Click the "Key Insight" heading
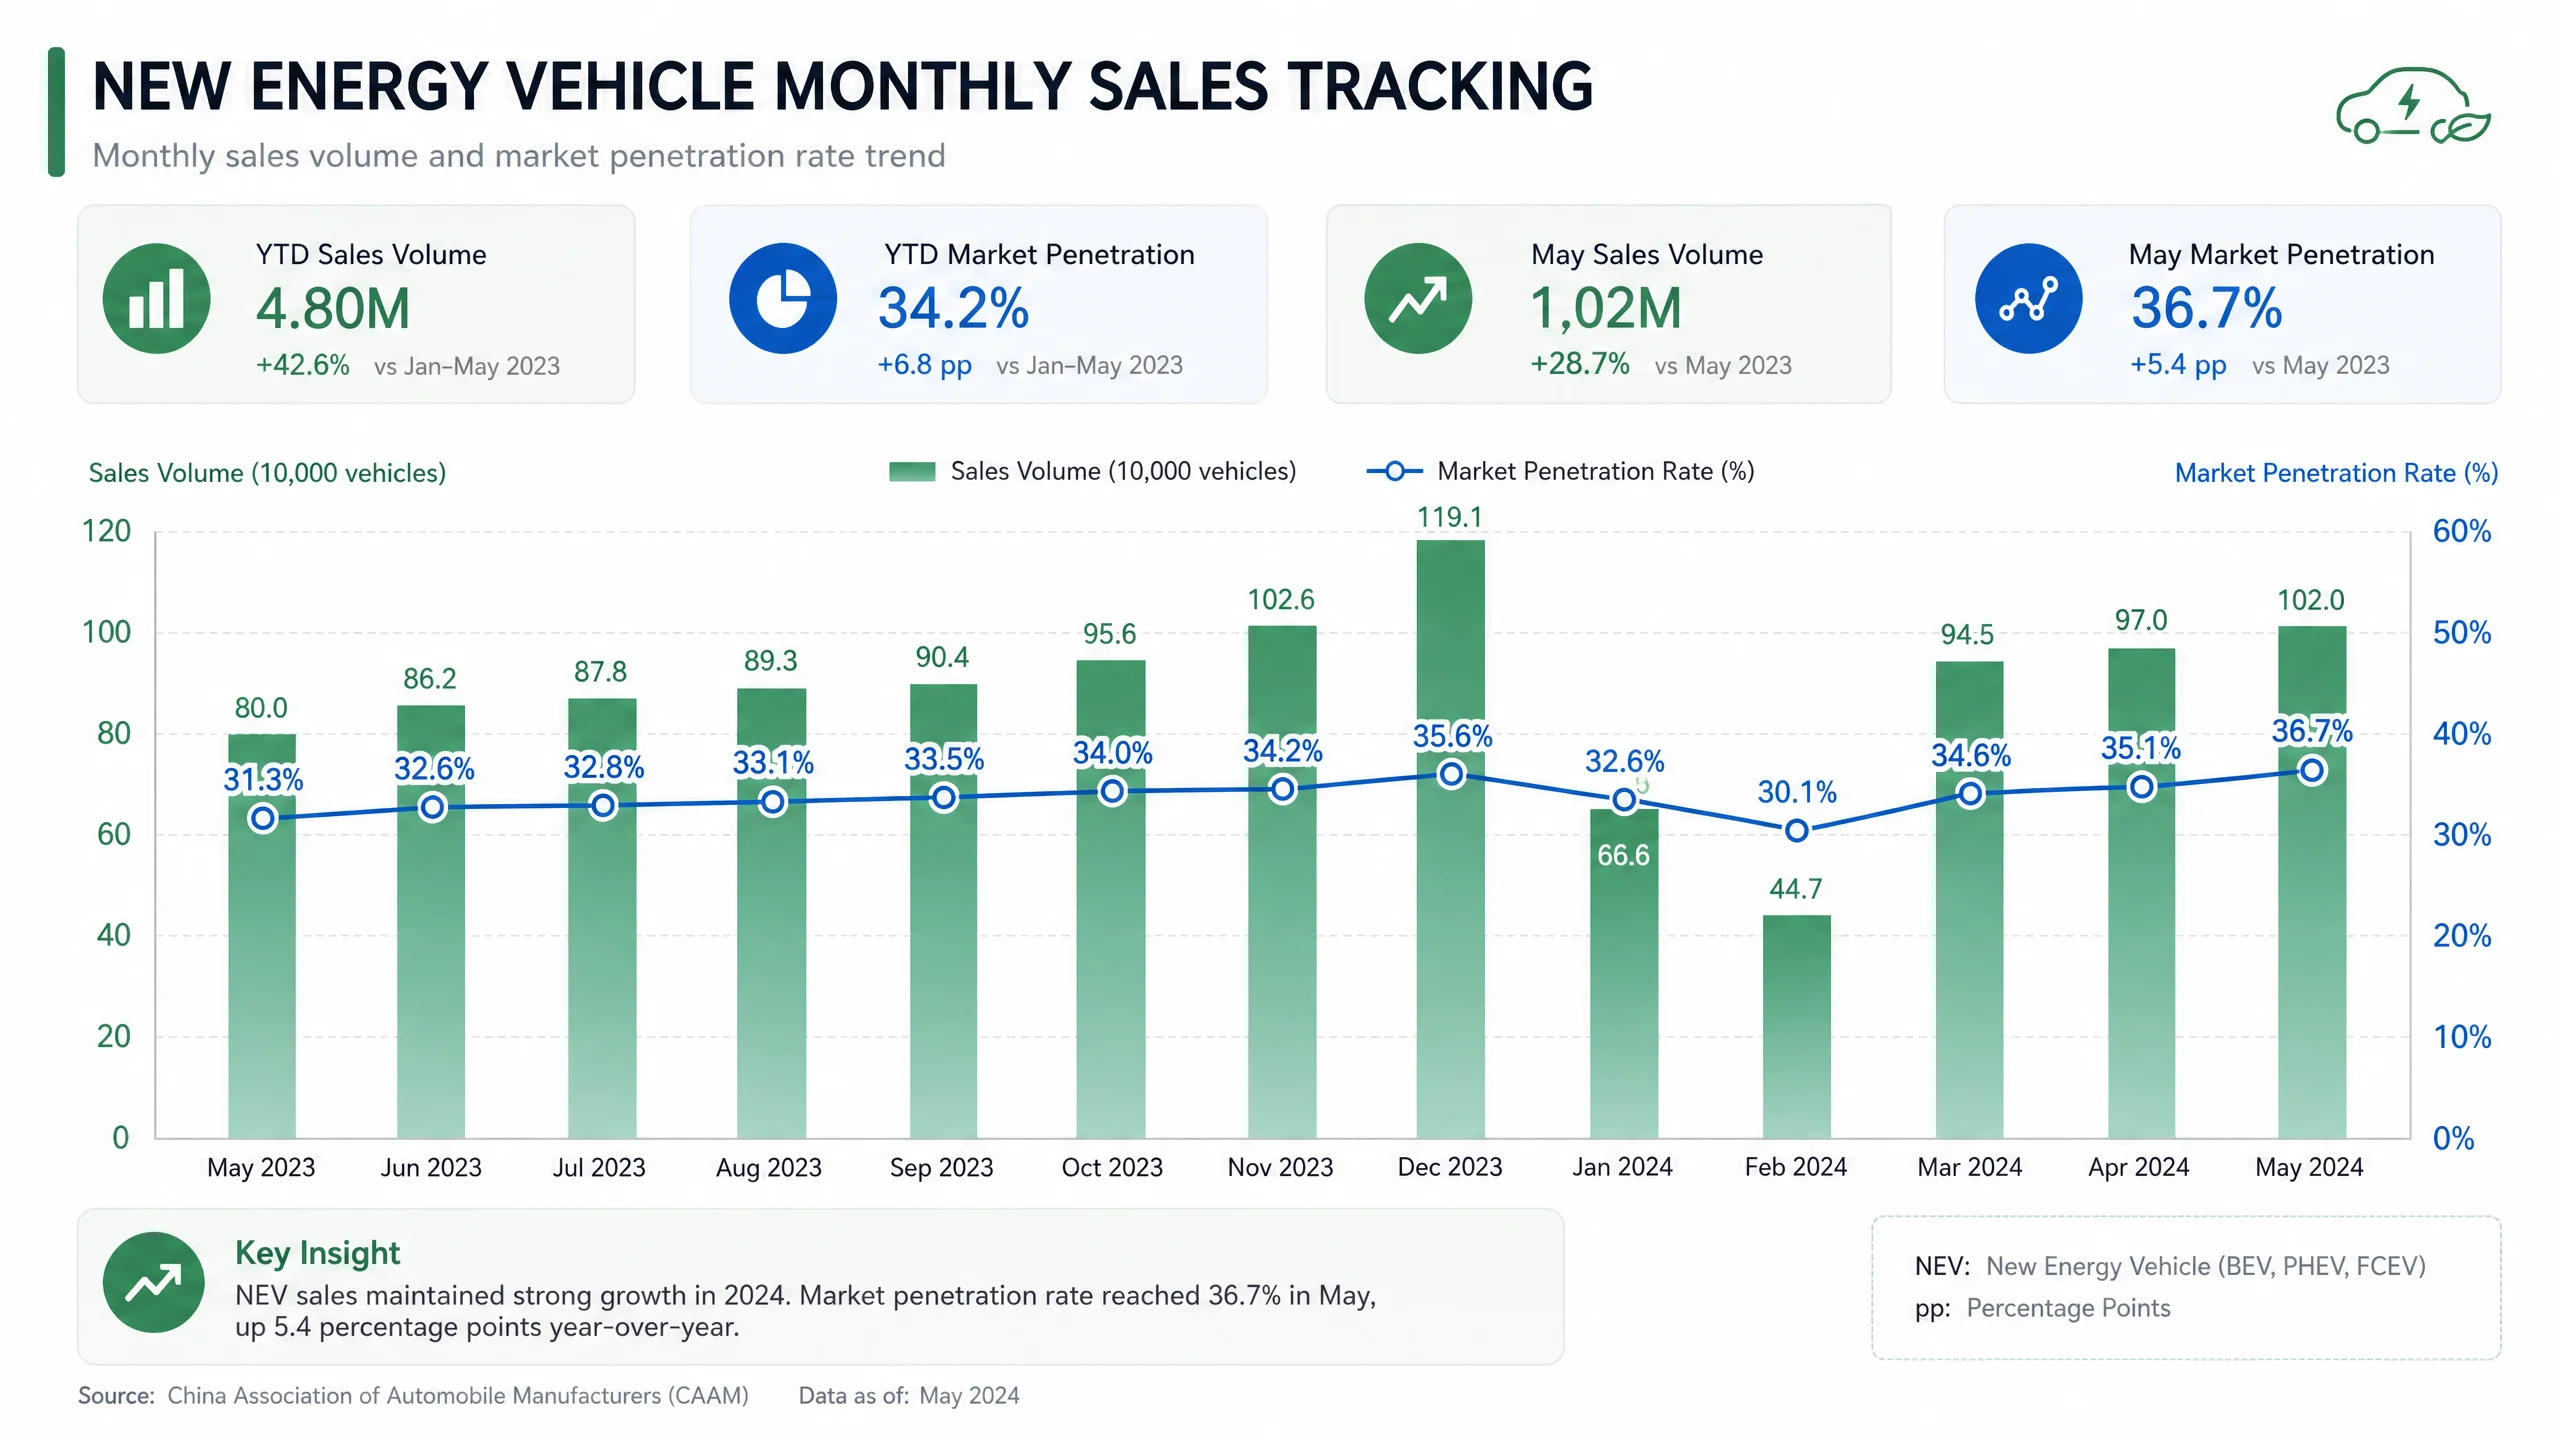Image resolution: width=2560 pixels, height=1440 pixels. point(317,1253)
